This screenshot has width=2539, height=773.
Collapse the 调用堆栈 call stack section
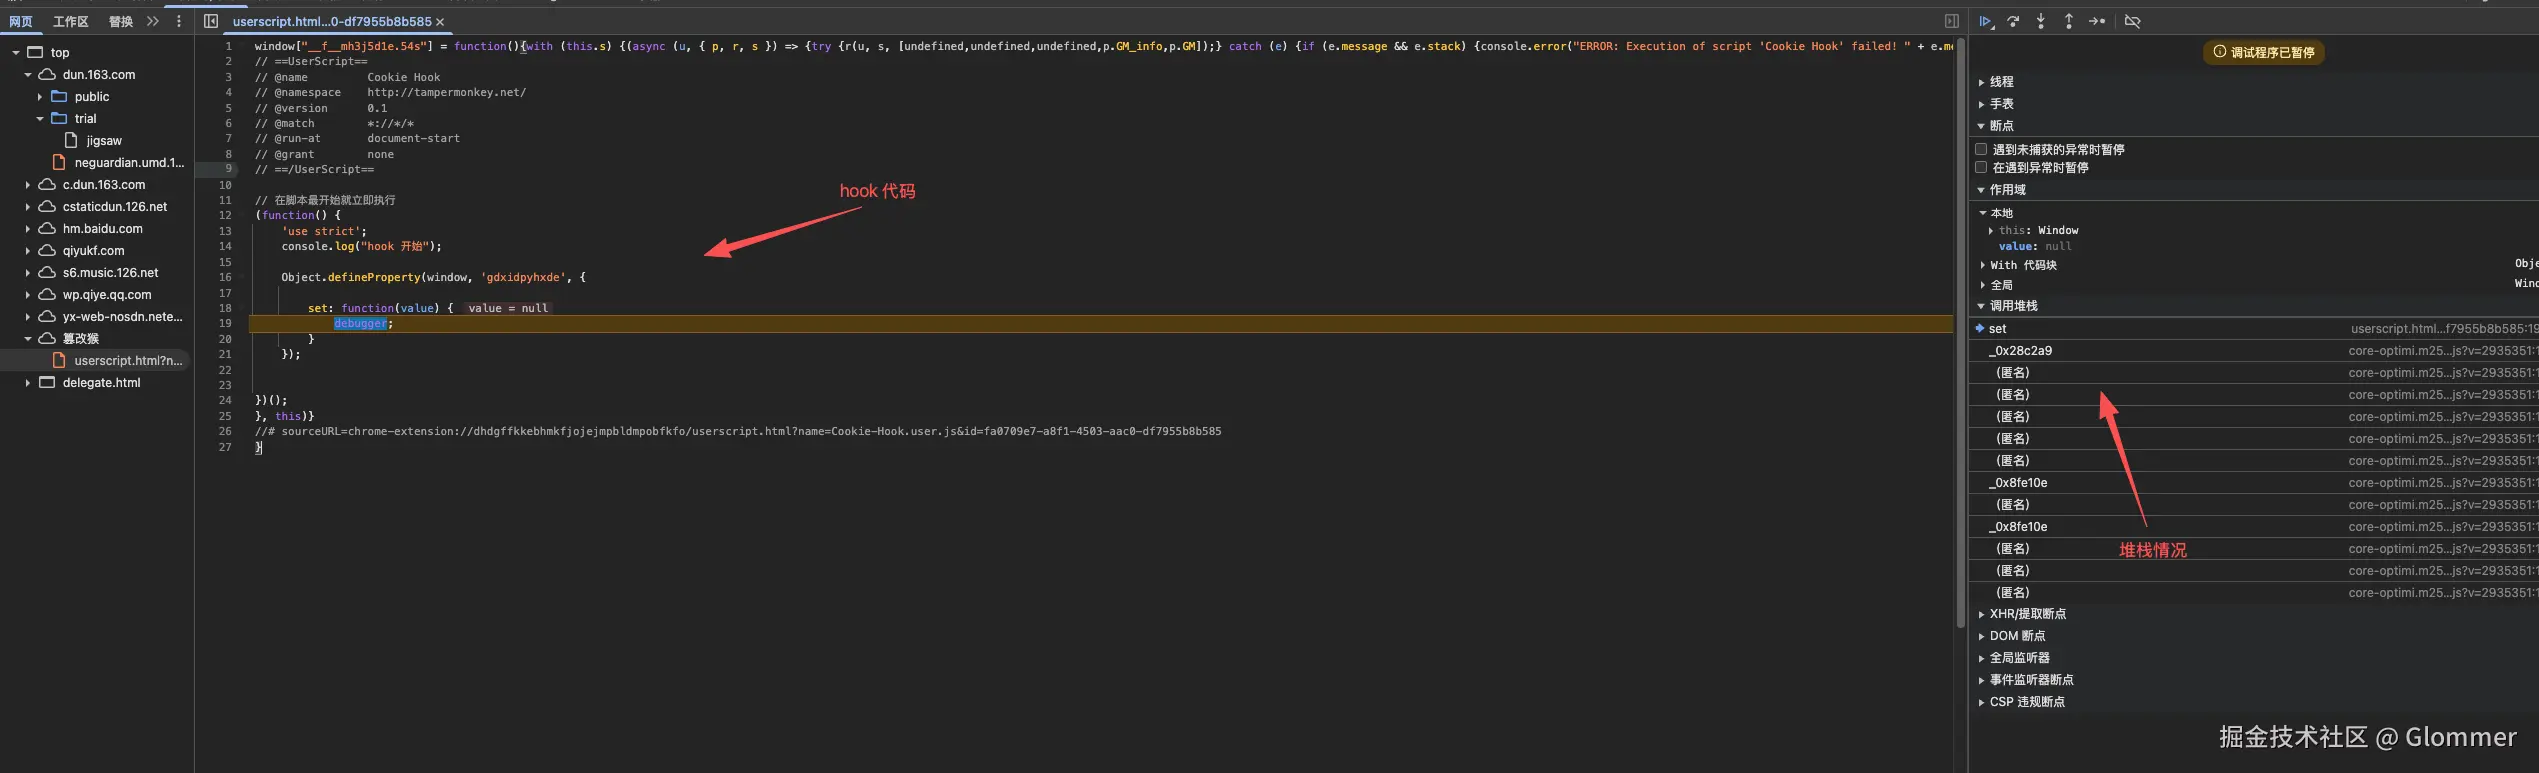click(x=1981, y=306)
